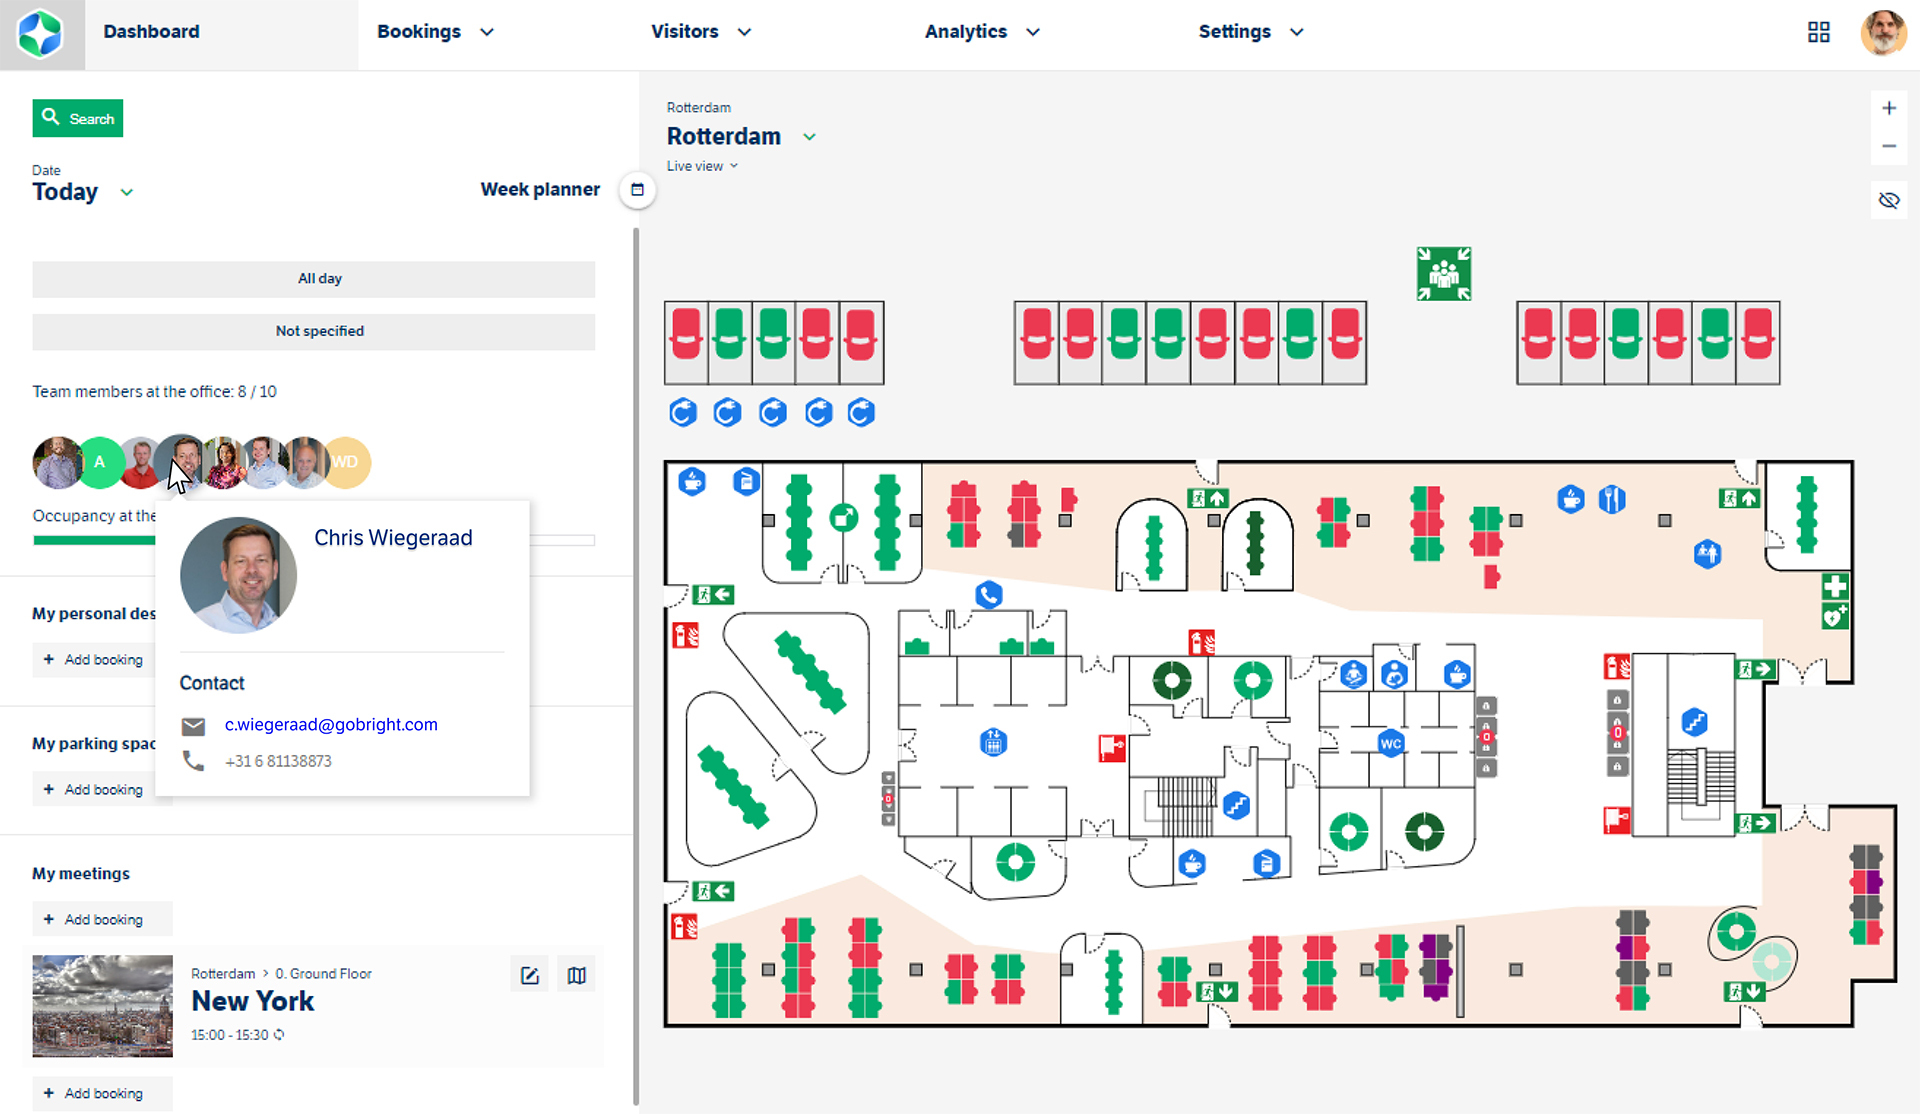Image resolution: width=1920 pixels, height=1114 pixels.
Task: Click c.wiegeraad@gobright.com email link
Action: (331, 724)
